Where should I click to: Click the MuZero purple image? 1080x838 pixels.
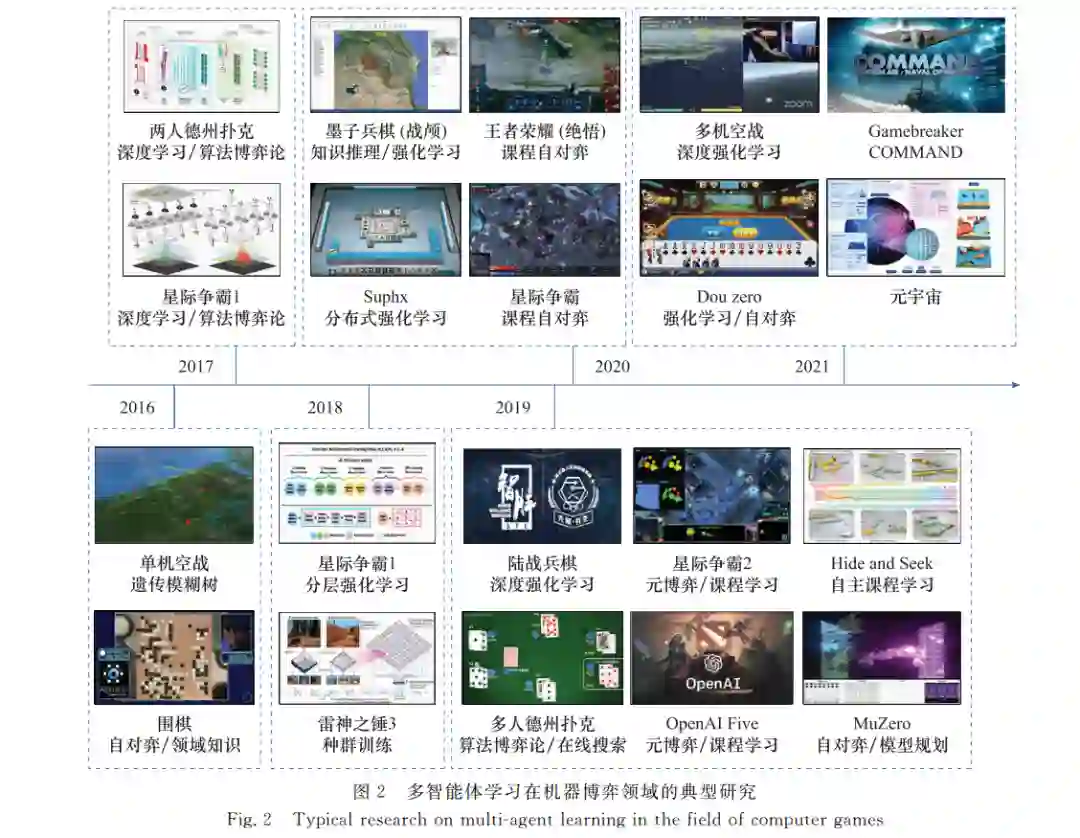click(882, 658)
